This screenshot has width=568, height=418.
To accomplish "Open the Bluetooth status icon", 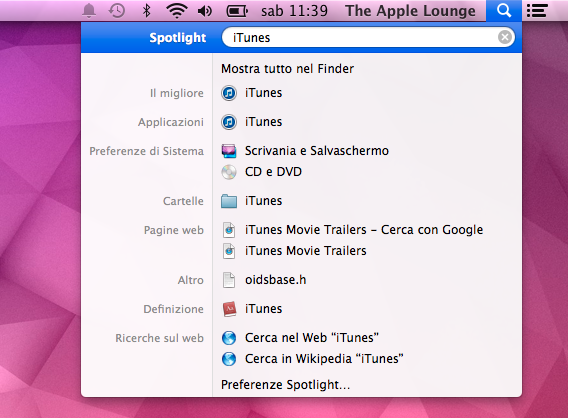I will coord(146,11).
